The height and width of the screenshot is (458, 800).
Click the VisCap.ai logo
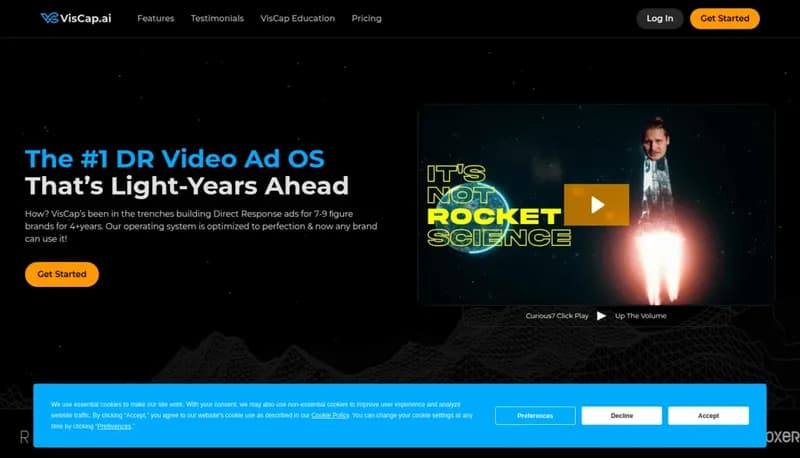tap(76, 18)
